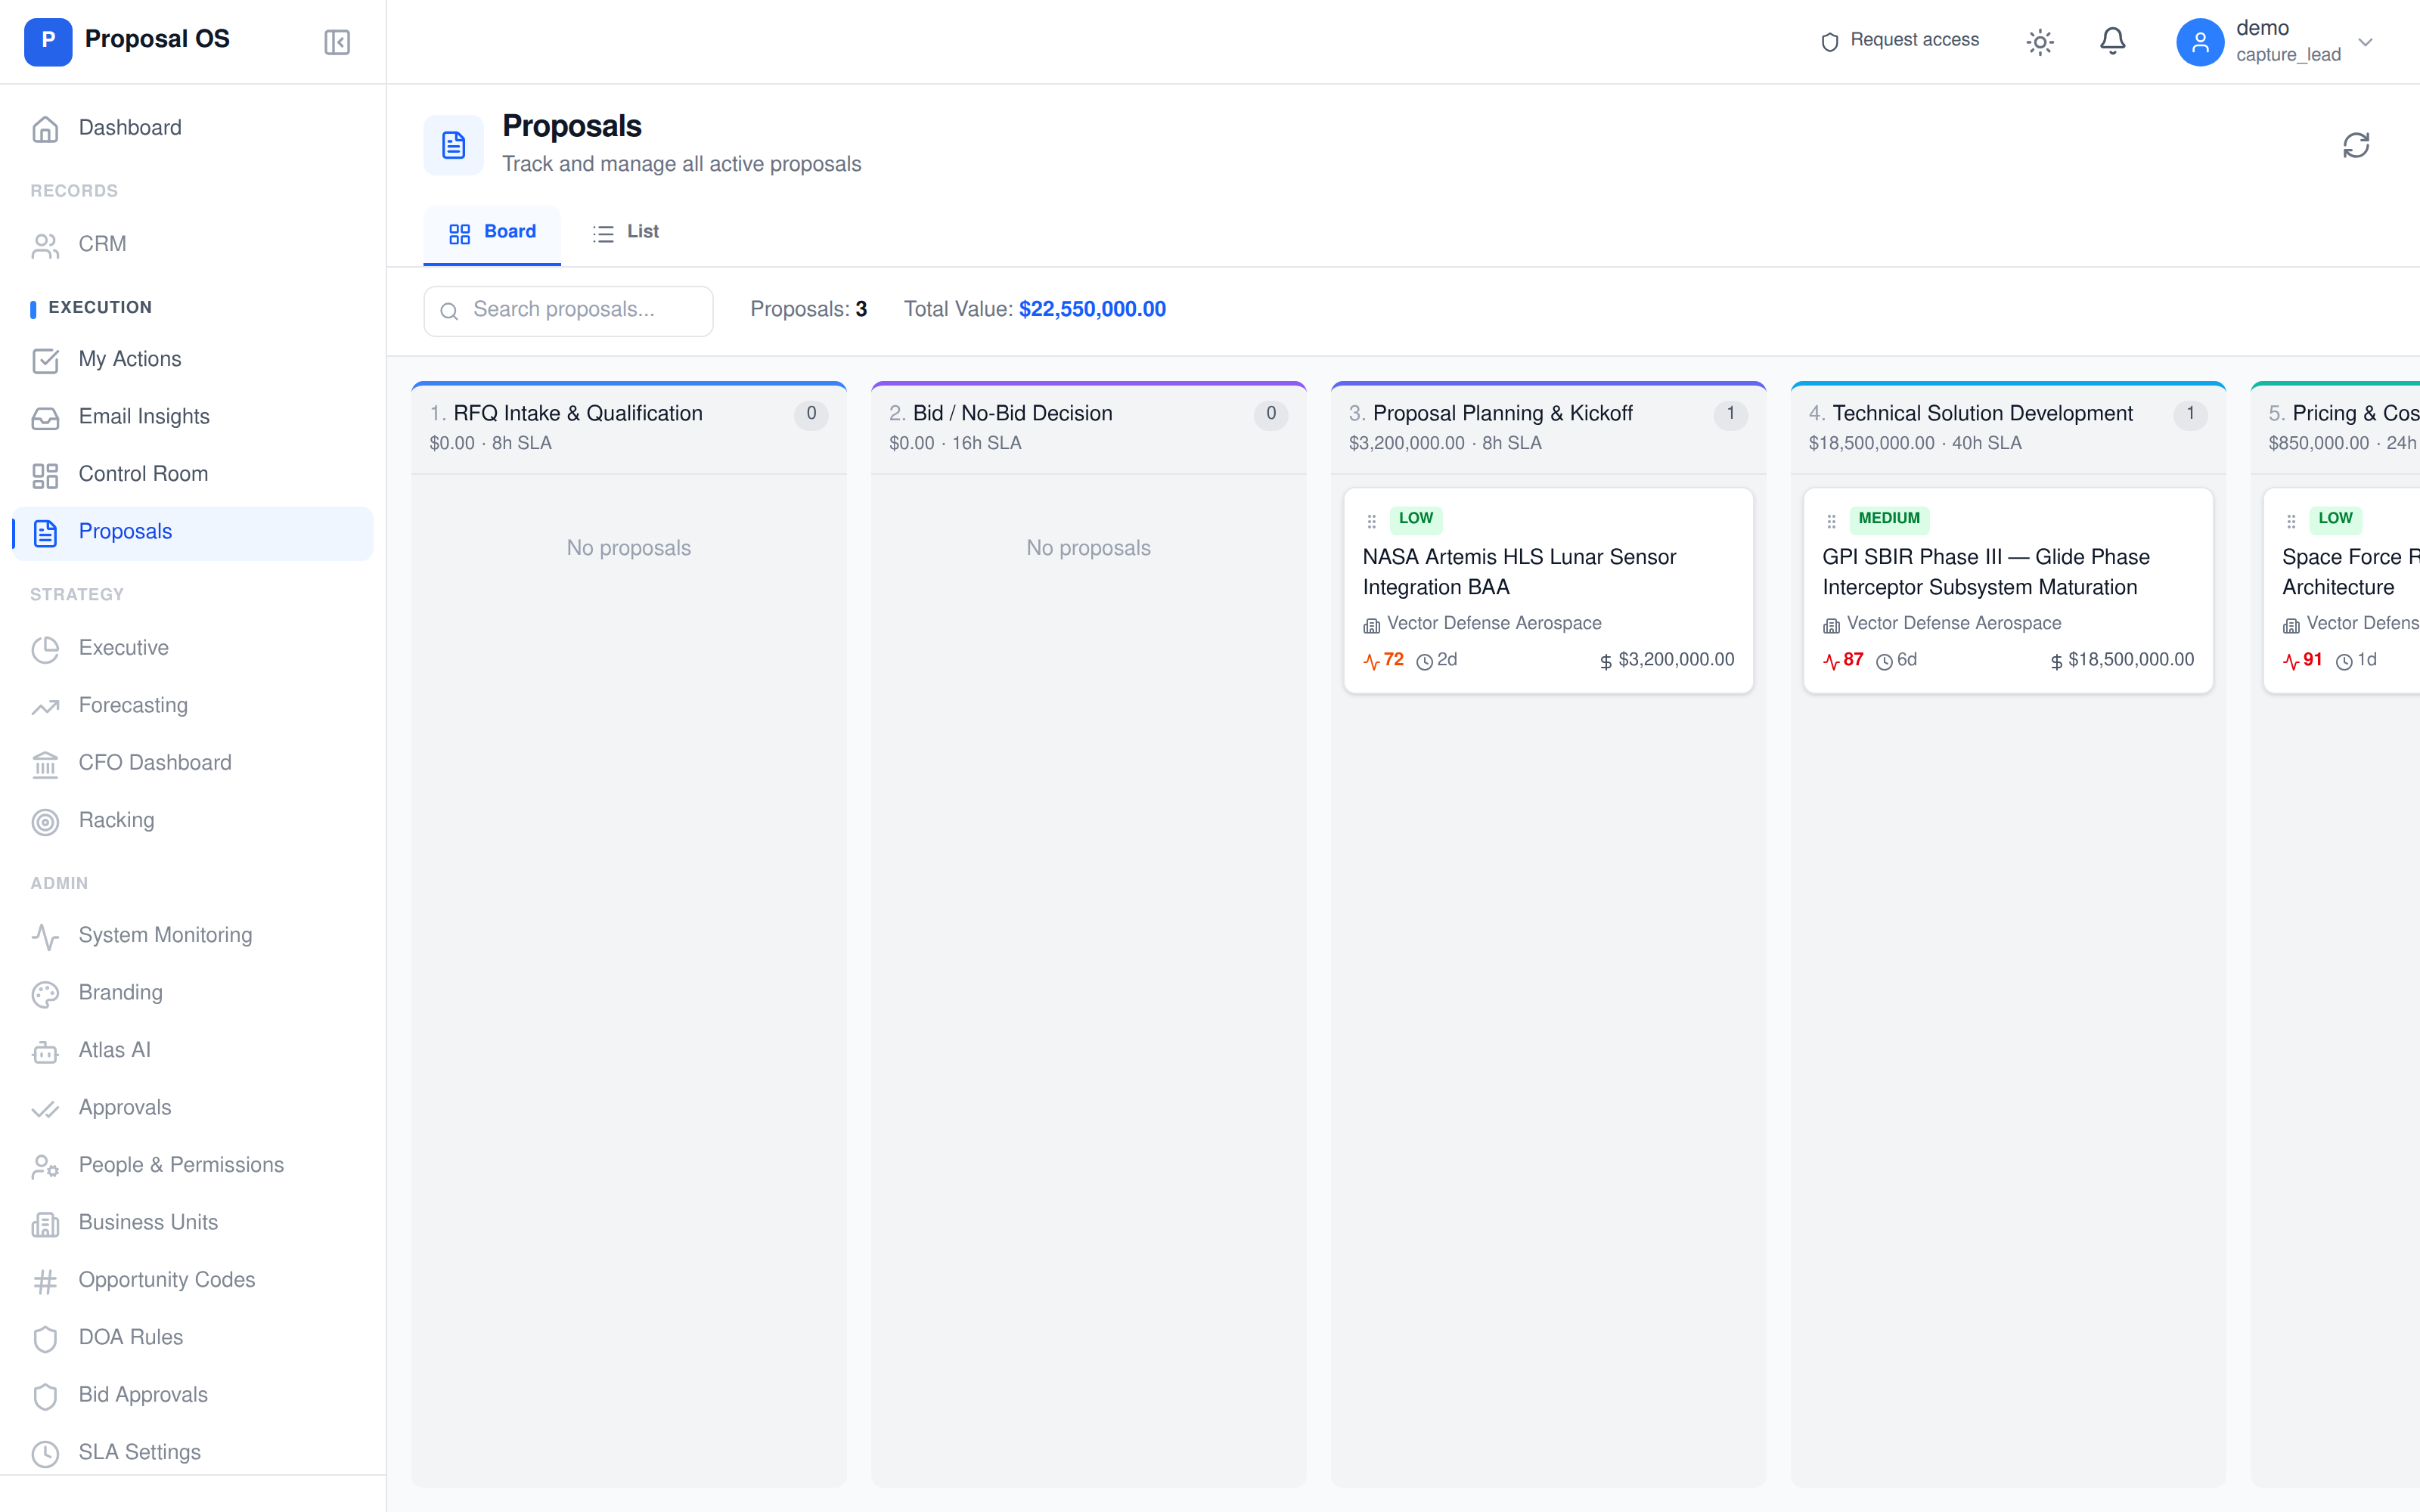This screenshot has height=1512, width=2420.
Task: Open the notifications bell
Action: click(x=2112, y=41)
